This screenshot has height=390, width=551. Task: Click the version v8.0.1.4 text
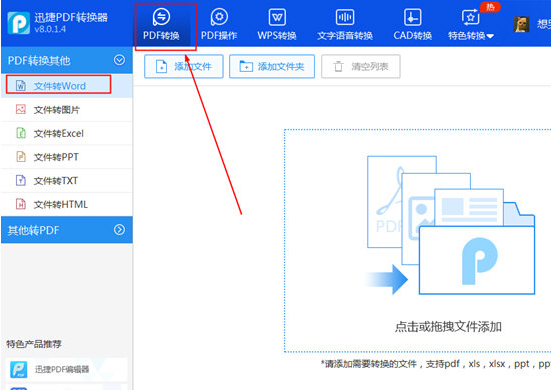click(x=50, y=29)
